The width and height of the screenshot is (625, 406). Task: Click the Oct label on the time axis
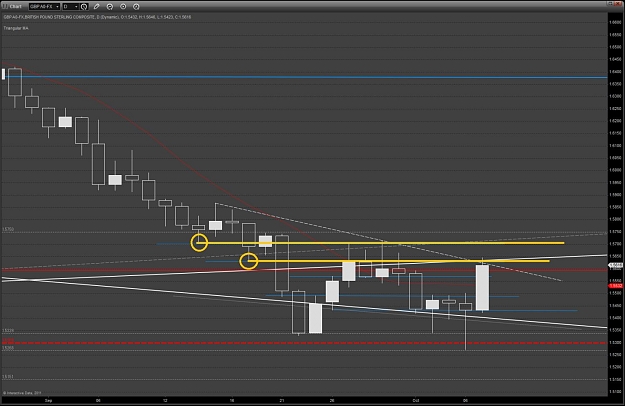pyautogui.click(x=416, y=400)
